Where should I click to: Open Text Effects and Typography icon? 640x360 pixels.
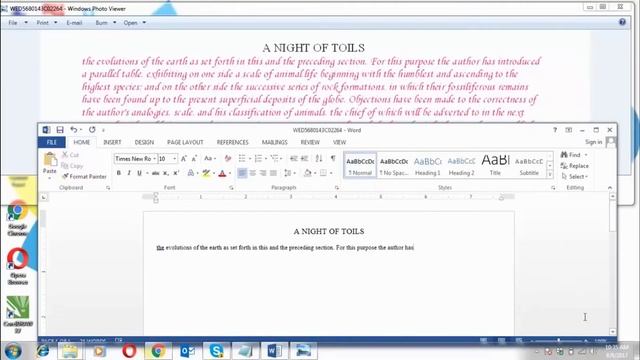pos(191,173)
